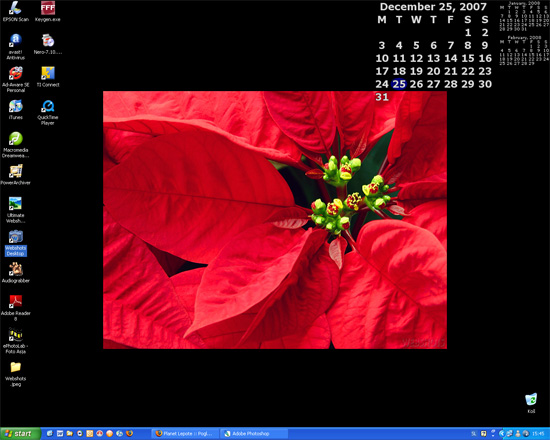Click first Quick Launch icon beside Start
The height and width of the screenshot is (440, 550).
coord(50,433)
